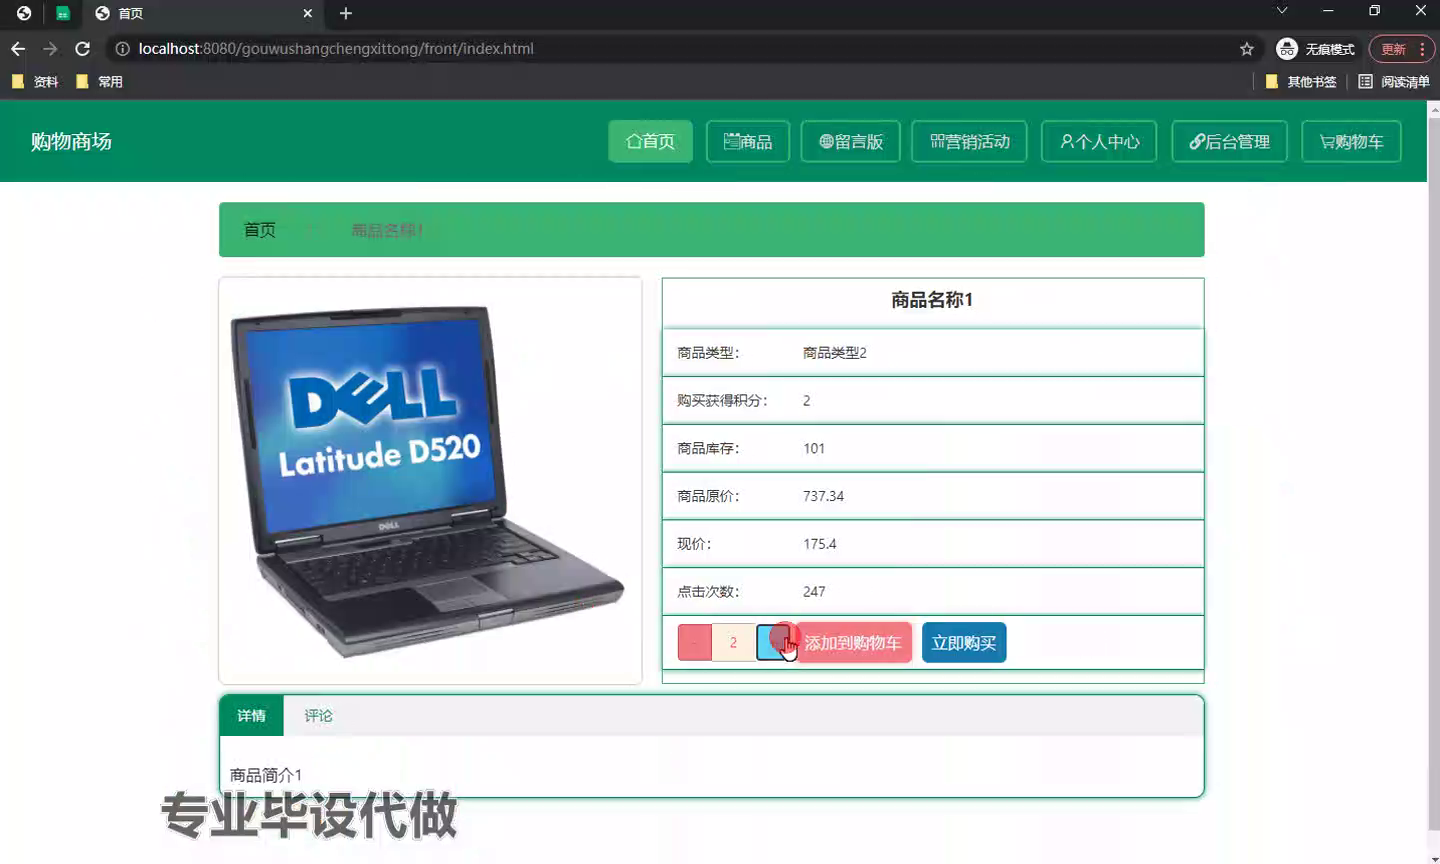Decrease quantity with minus button
The image size is (1440, 864).
694,643
